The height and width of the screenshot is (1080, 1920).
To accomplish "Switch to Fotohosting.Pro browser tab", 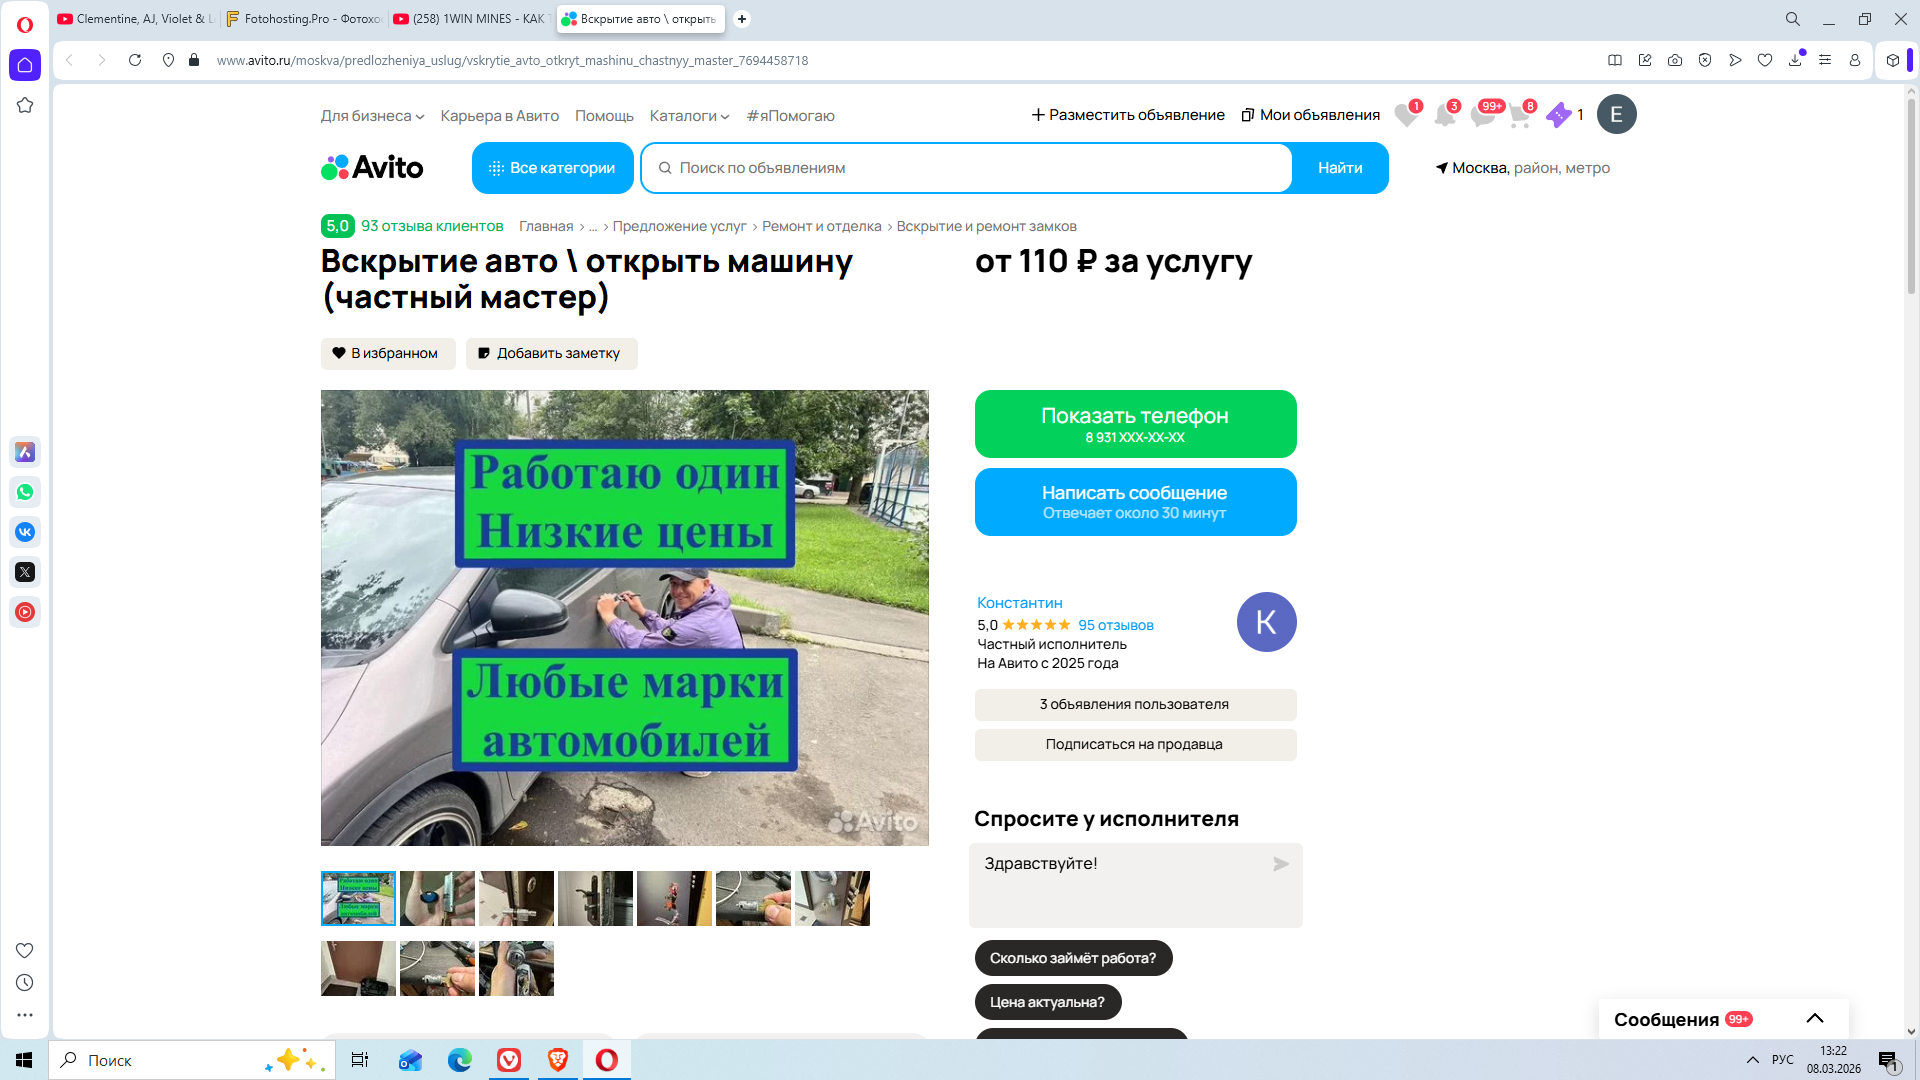I will click(303, 19).
